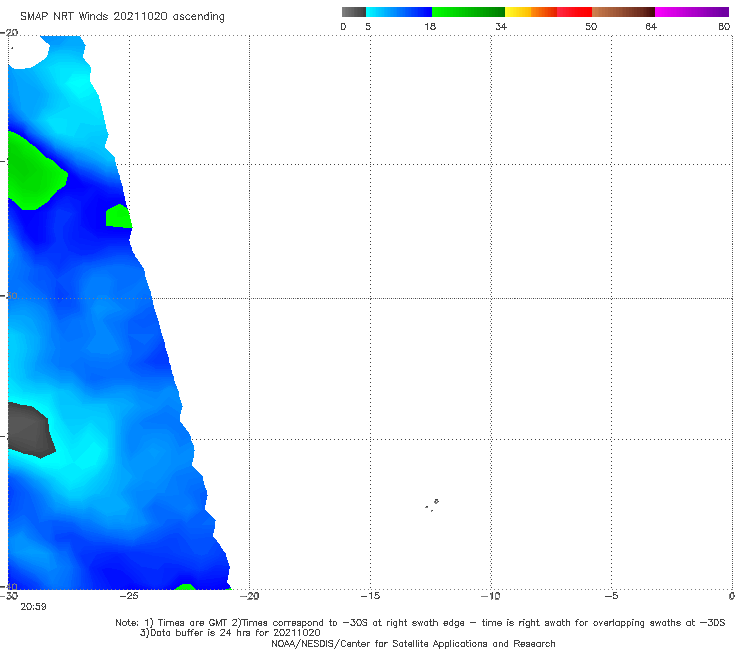
Task: Click the title 'SMAP NRT Winds 20211020 ascending'
Action: pyautogui.click(x=122, y=17)
